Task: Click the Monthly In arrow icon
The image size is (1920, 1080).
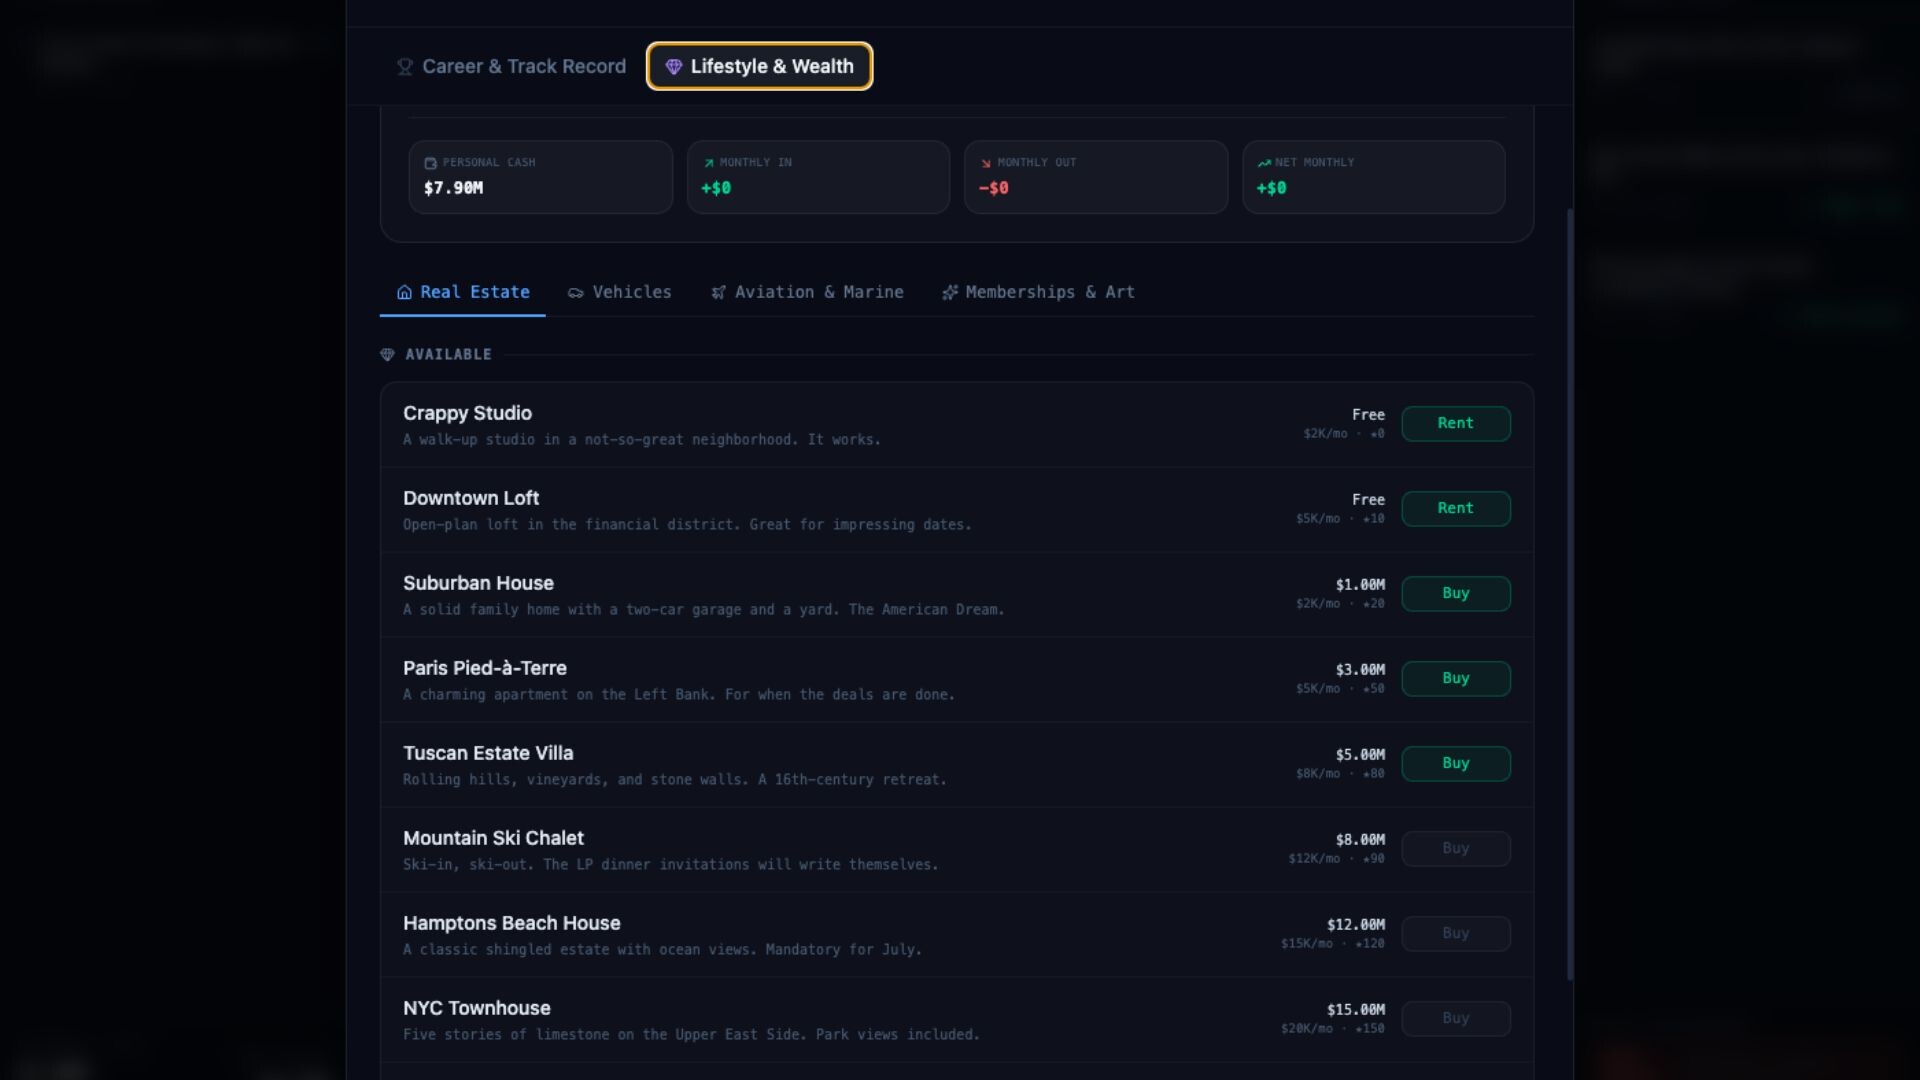Action: (709, 163)
